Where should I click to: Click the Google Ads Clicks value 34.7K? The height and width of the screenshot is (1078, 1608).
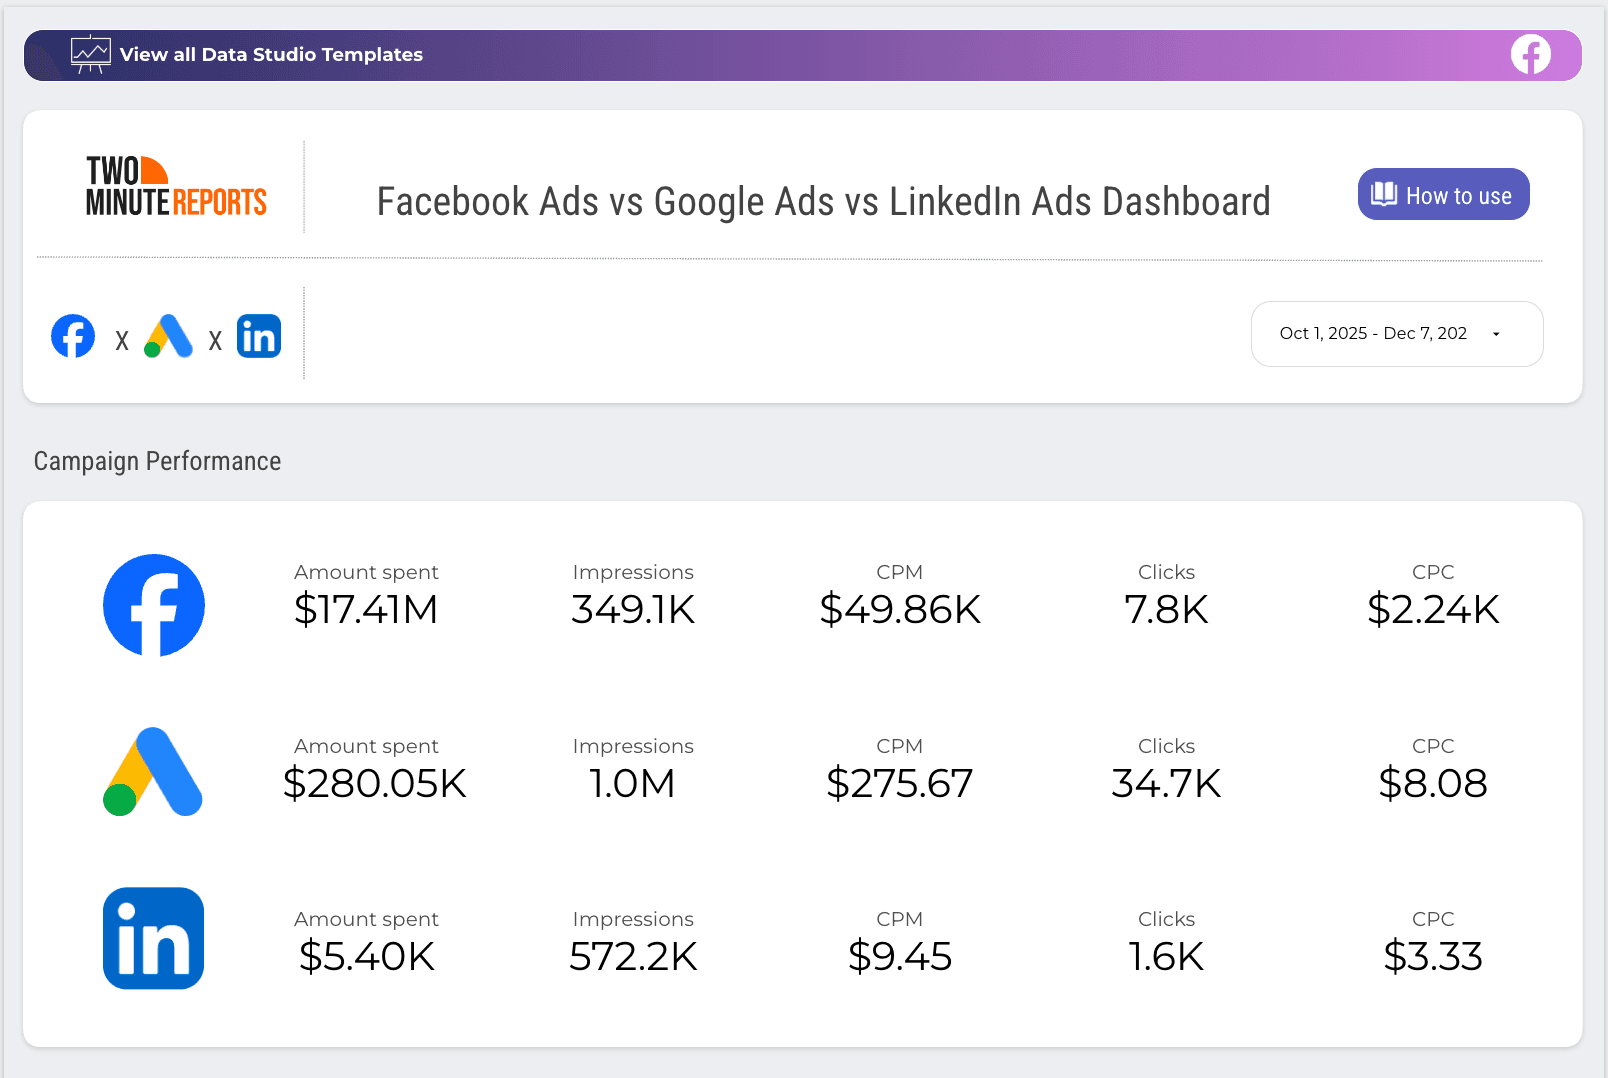pos(1166,783)
